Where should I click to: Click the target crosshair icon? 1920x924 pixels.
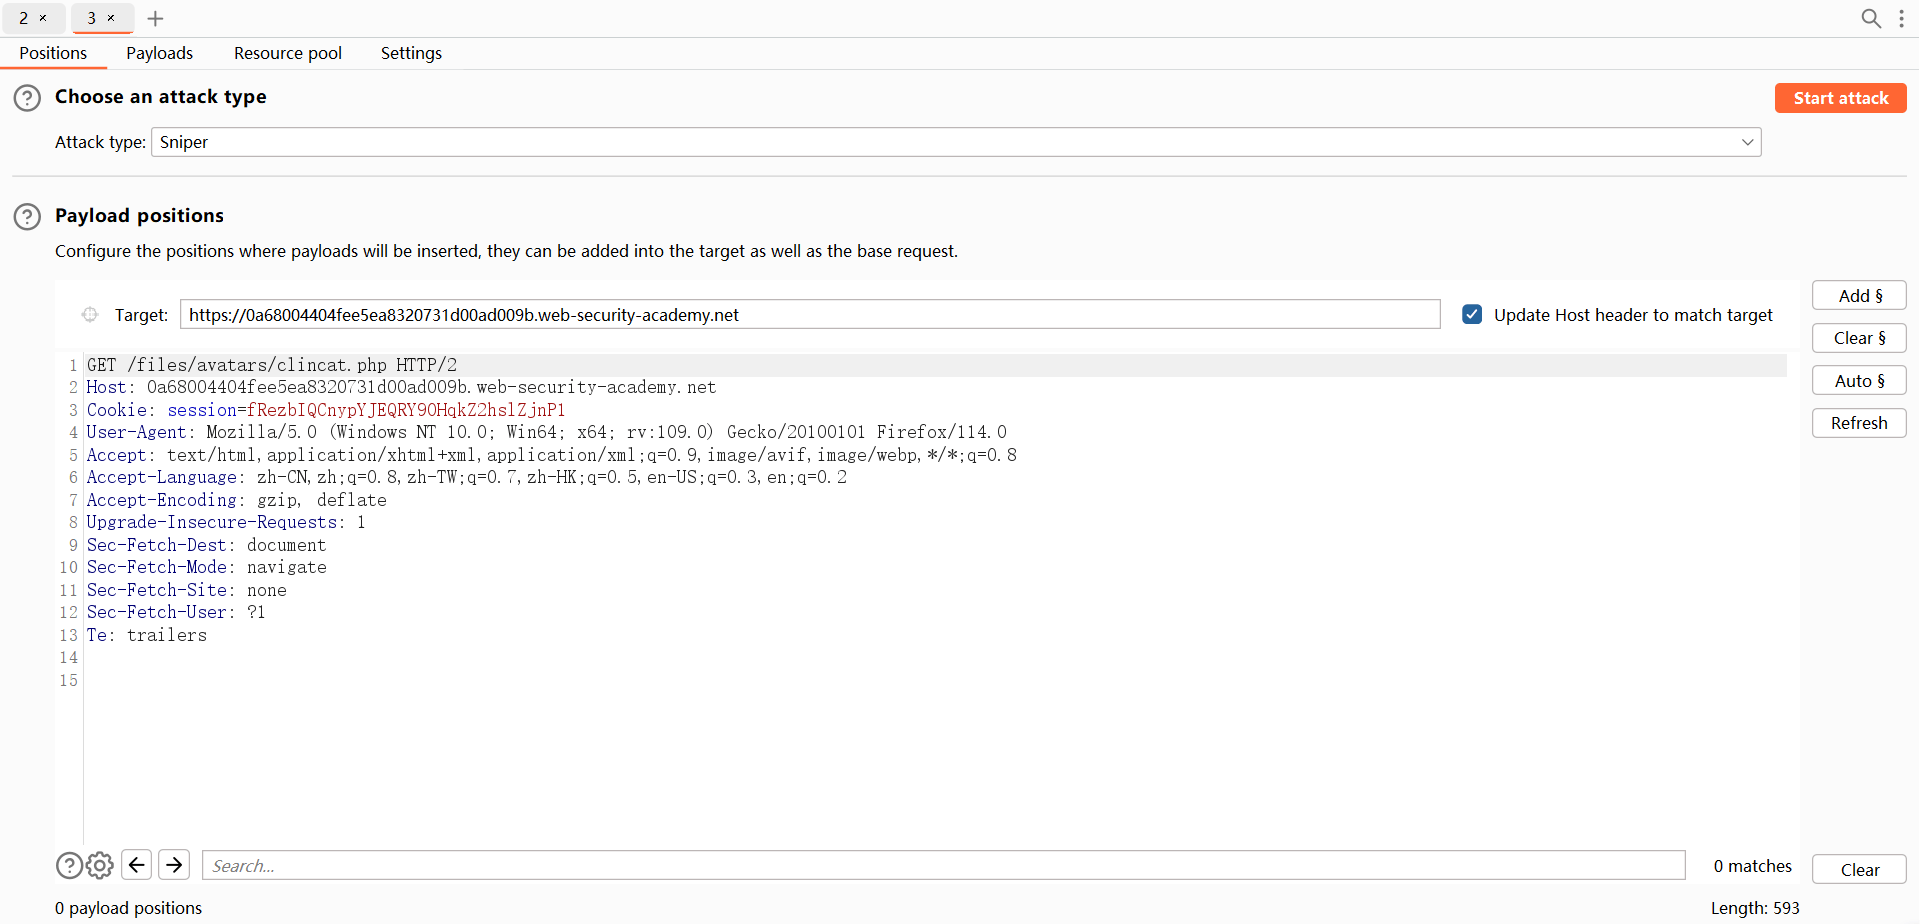pos(90,315)
